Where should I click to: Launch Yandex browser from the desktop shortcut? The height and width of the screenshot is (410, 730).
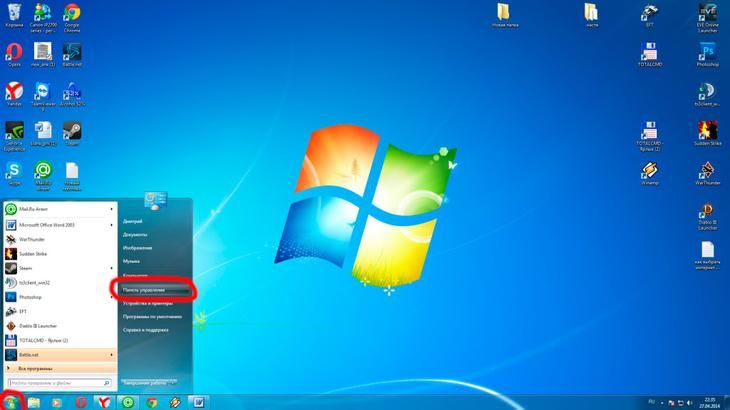pyautogui.click(x=14, y=94)
